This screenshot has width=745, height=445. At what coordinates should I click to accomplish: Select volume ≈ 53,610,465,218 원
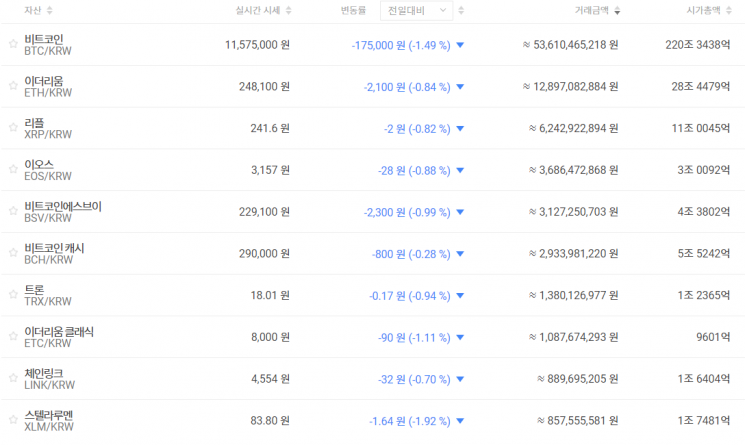[570, 45]
